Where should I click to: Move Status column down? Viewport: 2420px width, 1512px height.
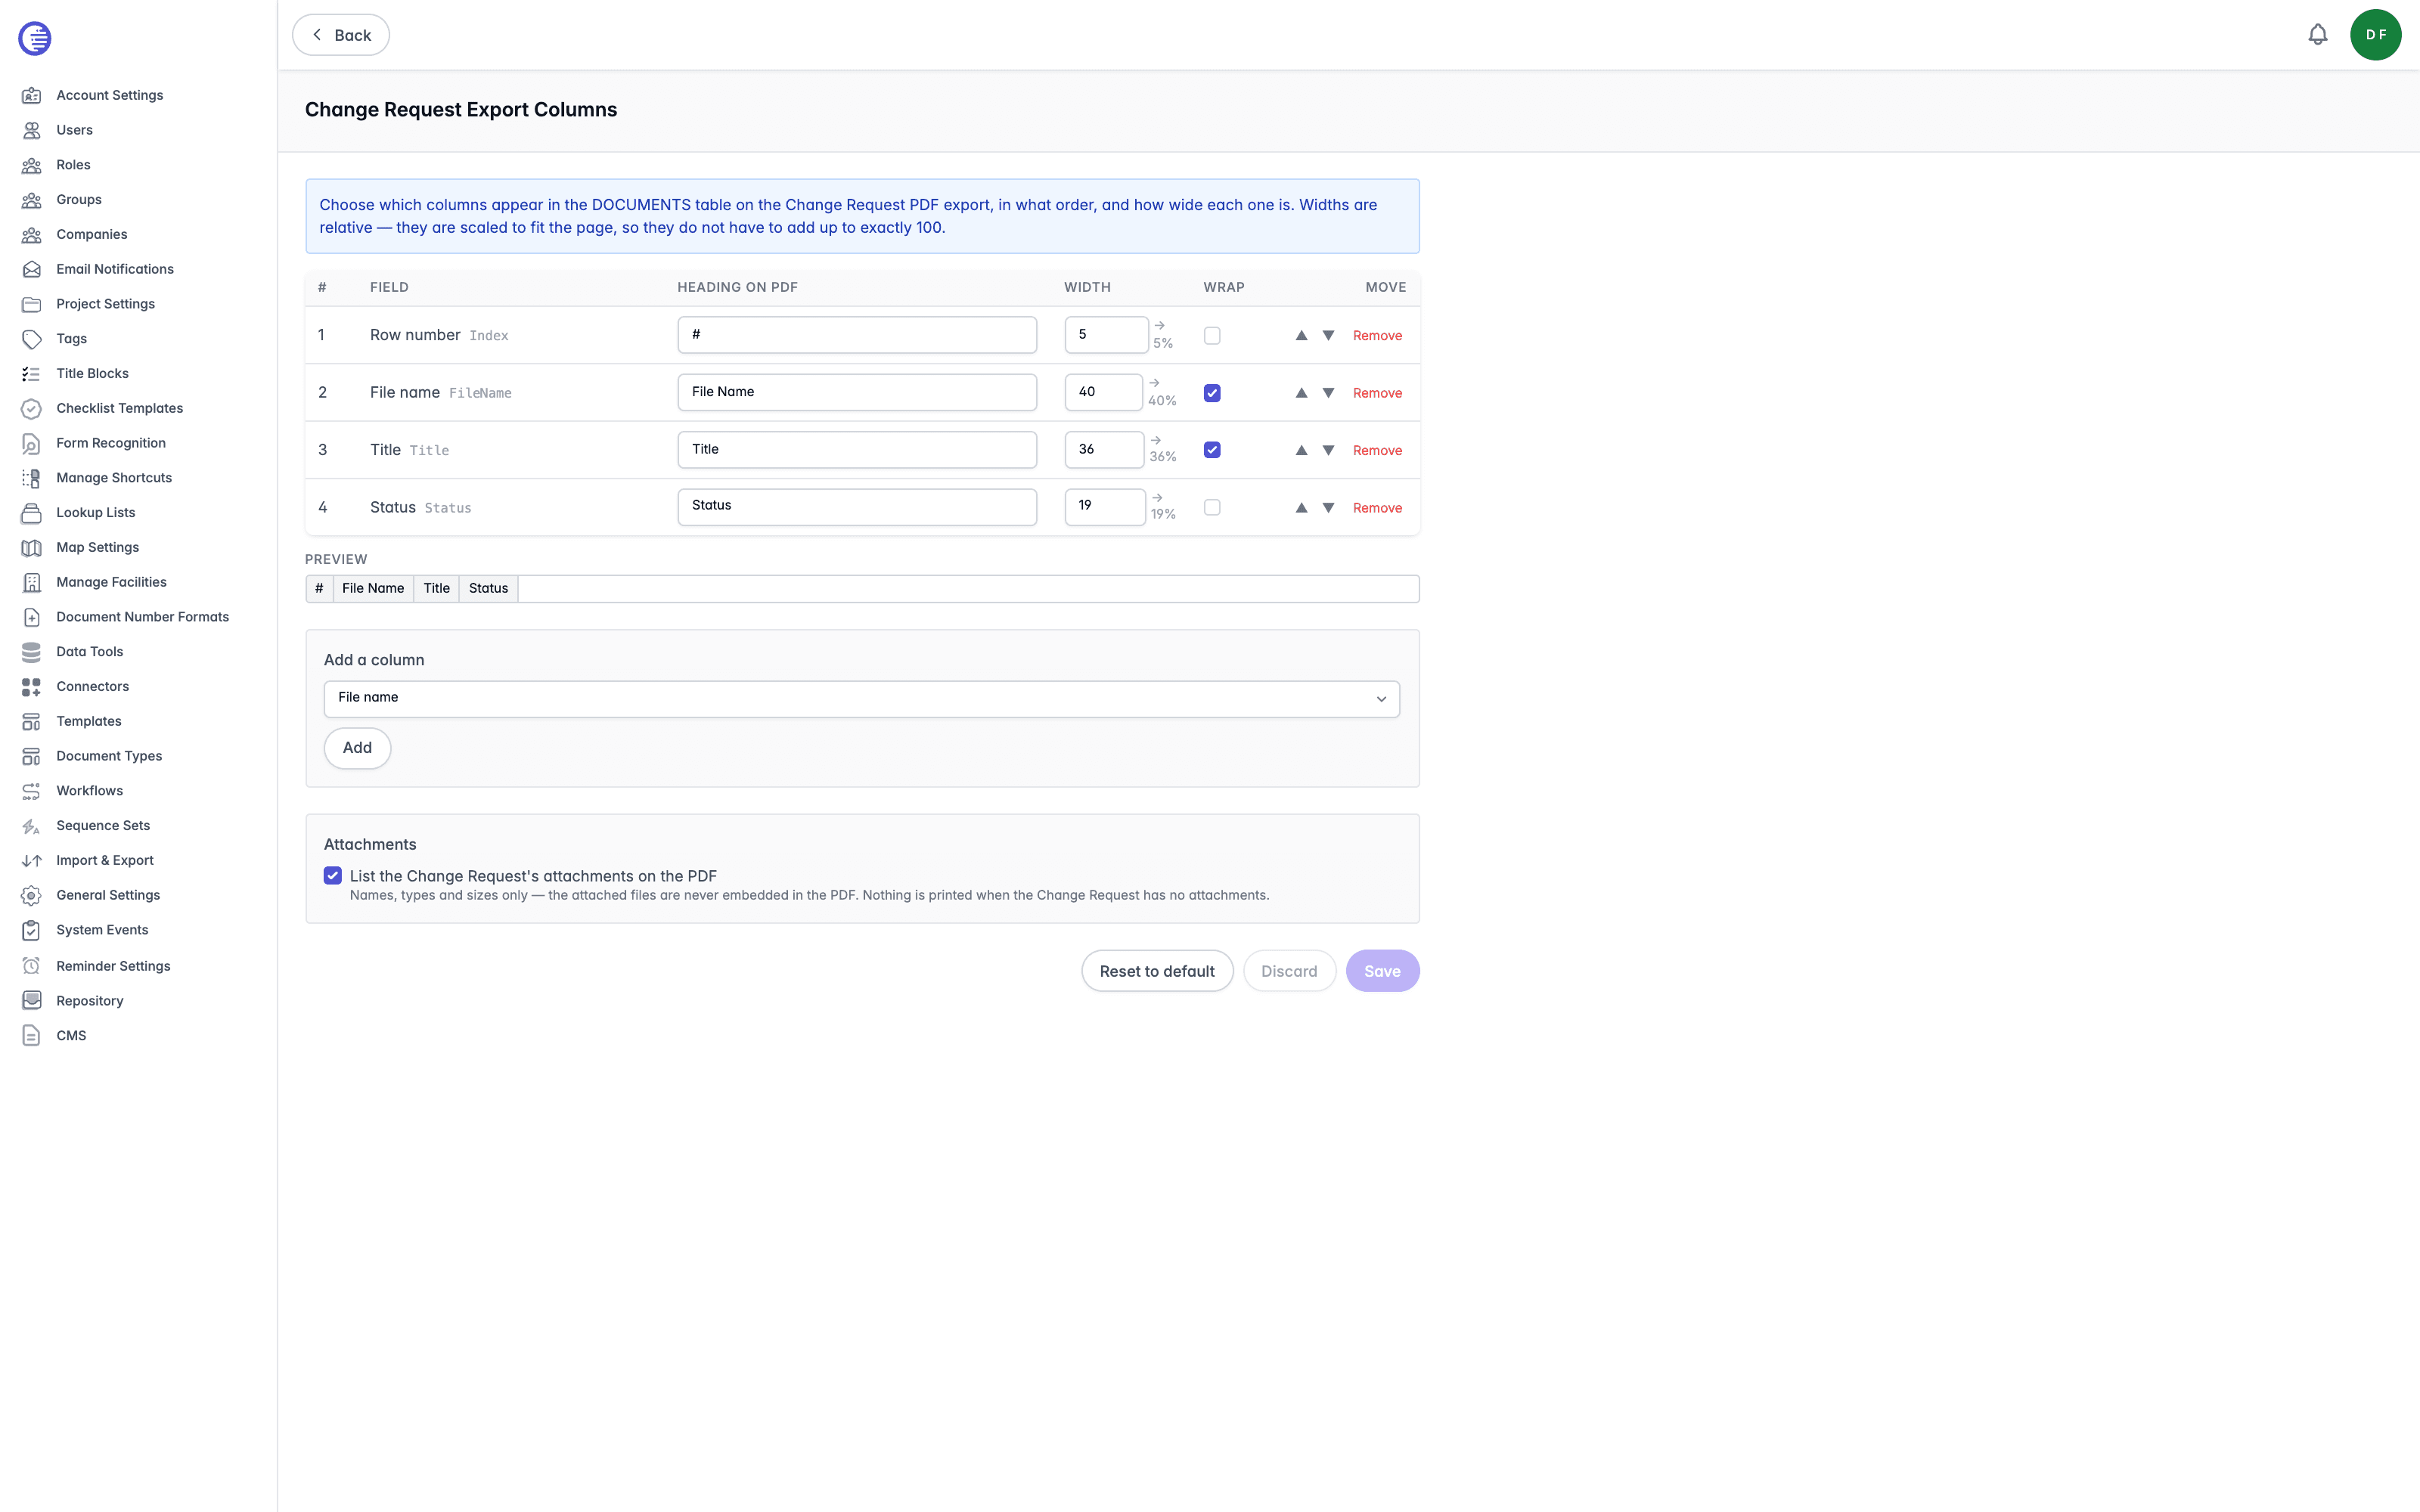pyautogui.click(x=1328, y=508)
